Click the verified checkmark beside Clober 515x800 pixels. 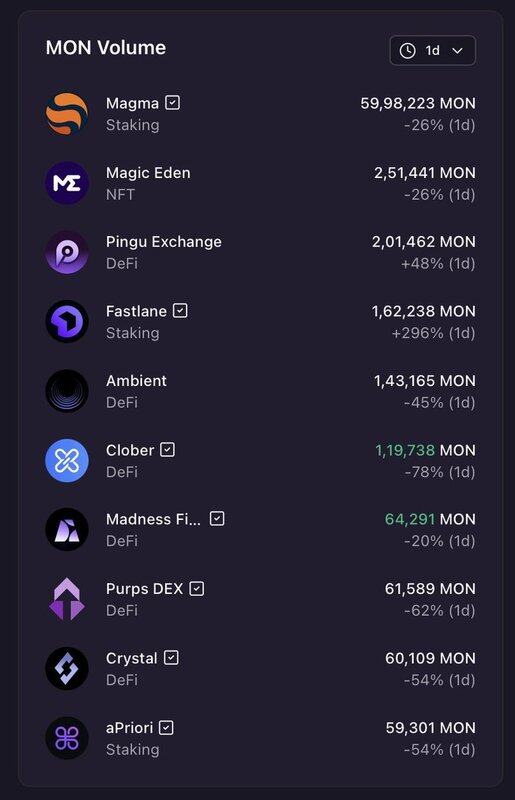click(167, 449)
